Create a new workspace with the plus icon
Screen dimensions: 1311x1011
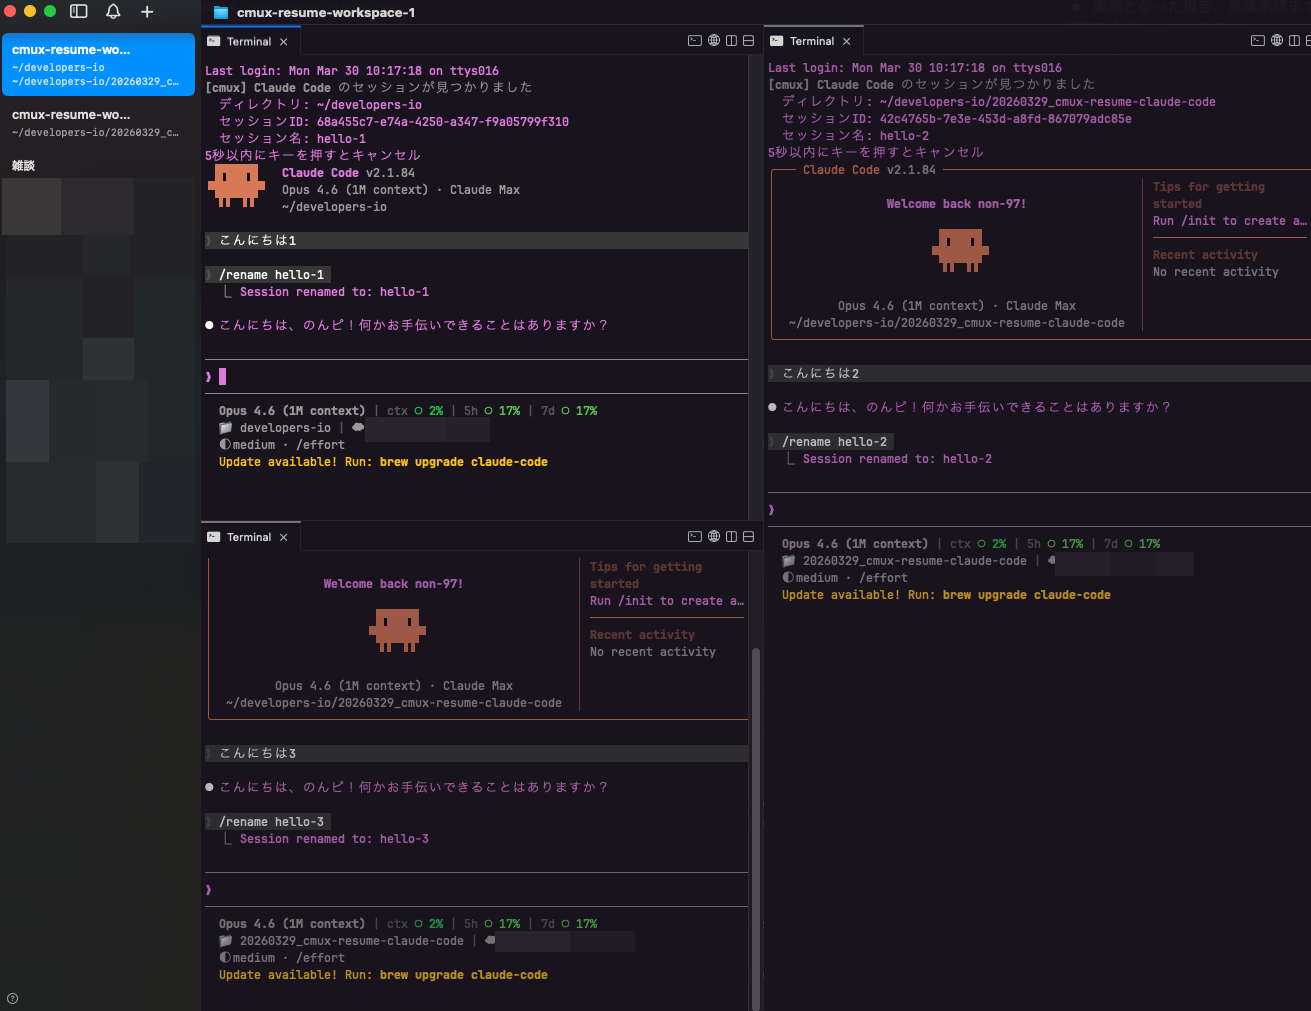[146, 12]
